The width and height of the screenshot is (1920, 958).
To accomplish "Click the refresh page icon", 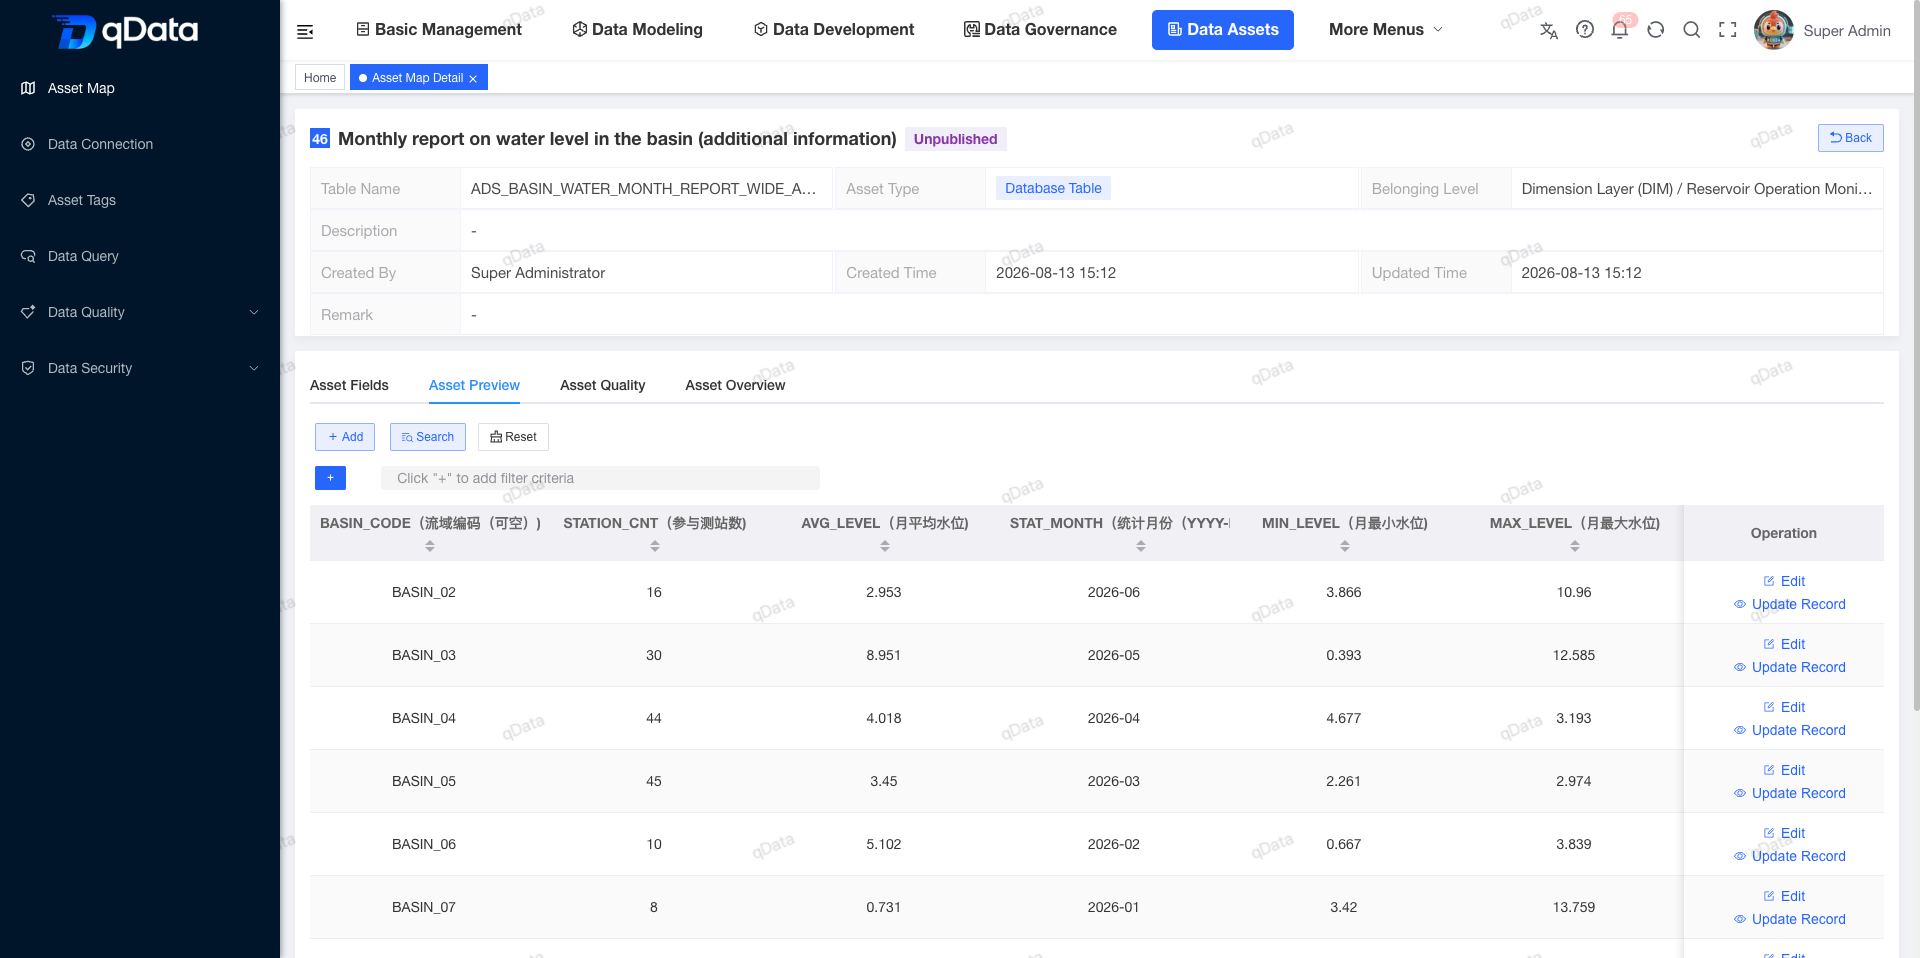I will pyautogui.click(x=1656, y=30).
